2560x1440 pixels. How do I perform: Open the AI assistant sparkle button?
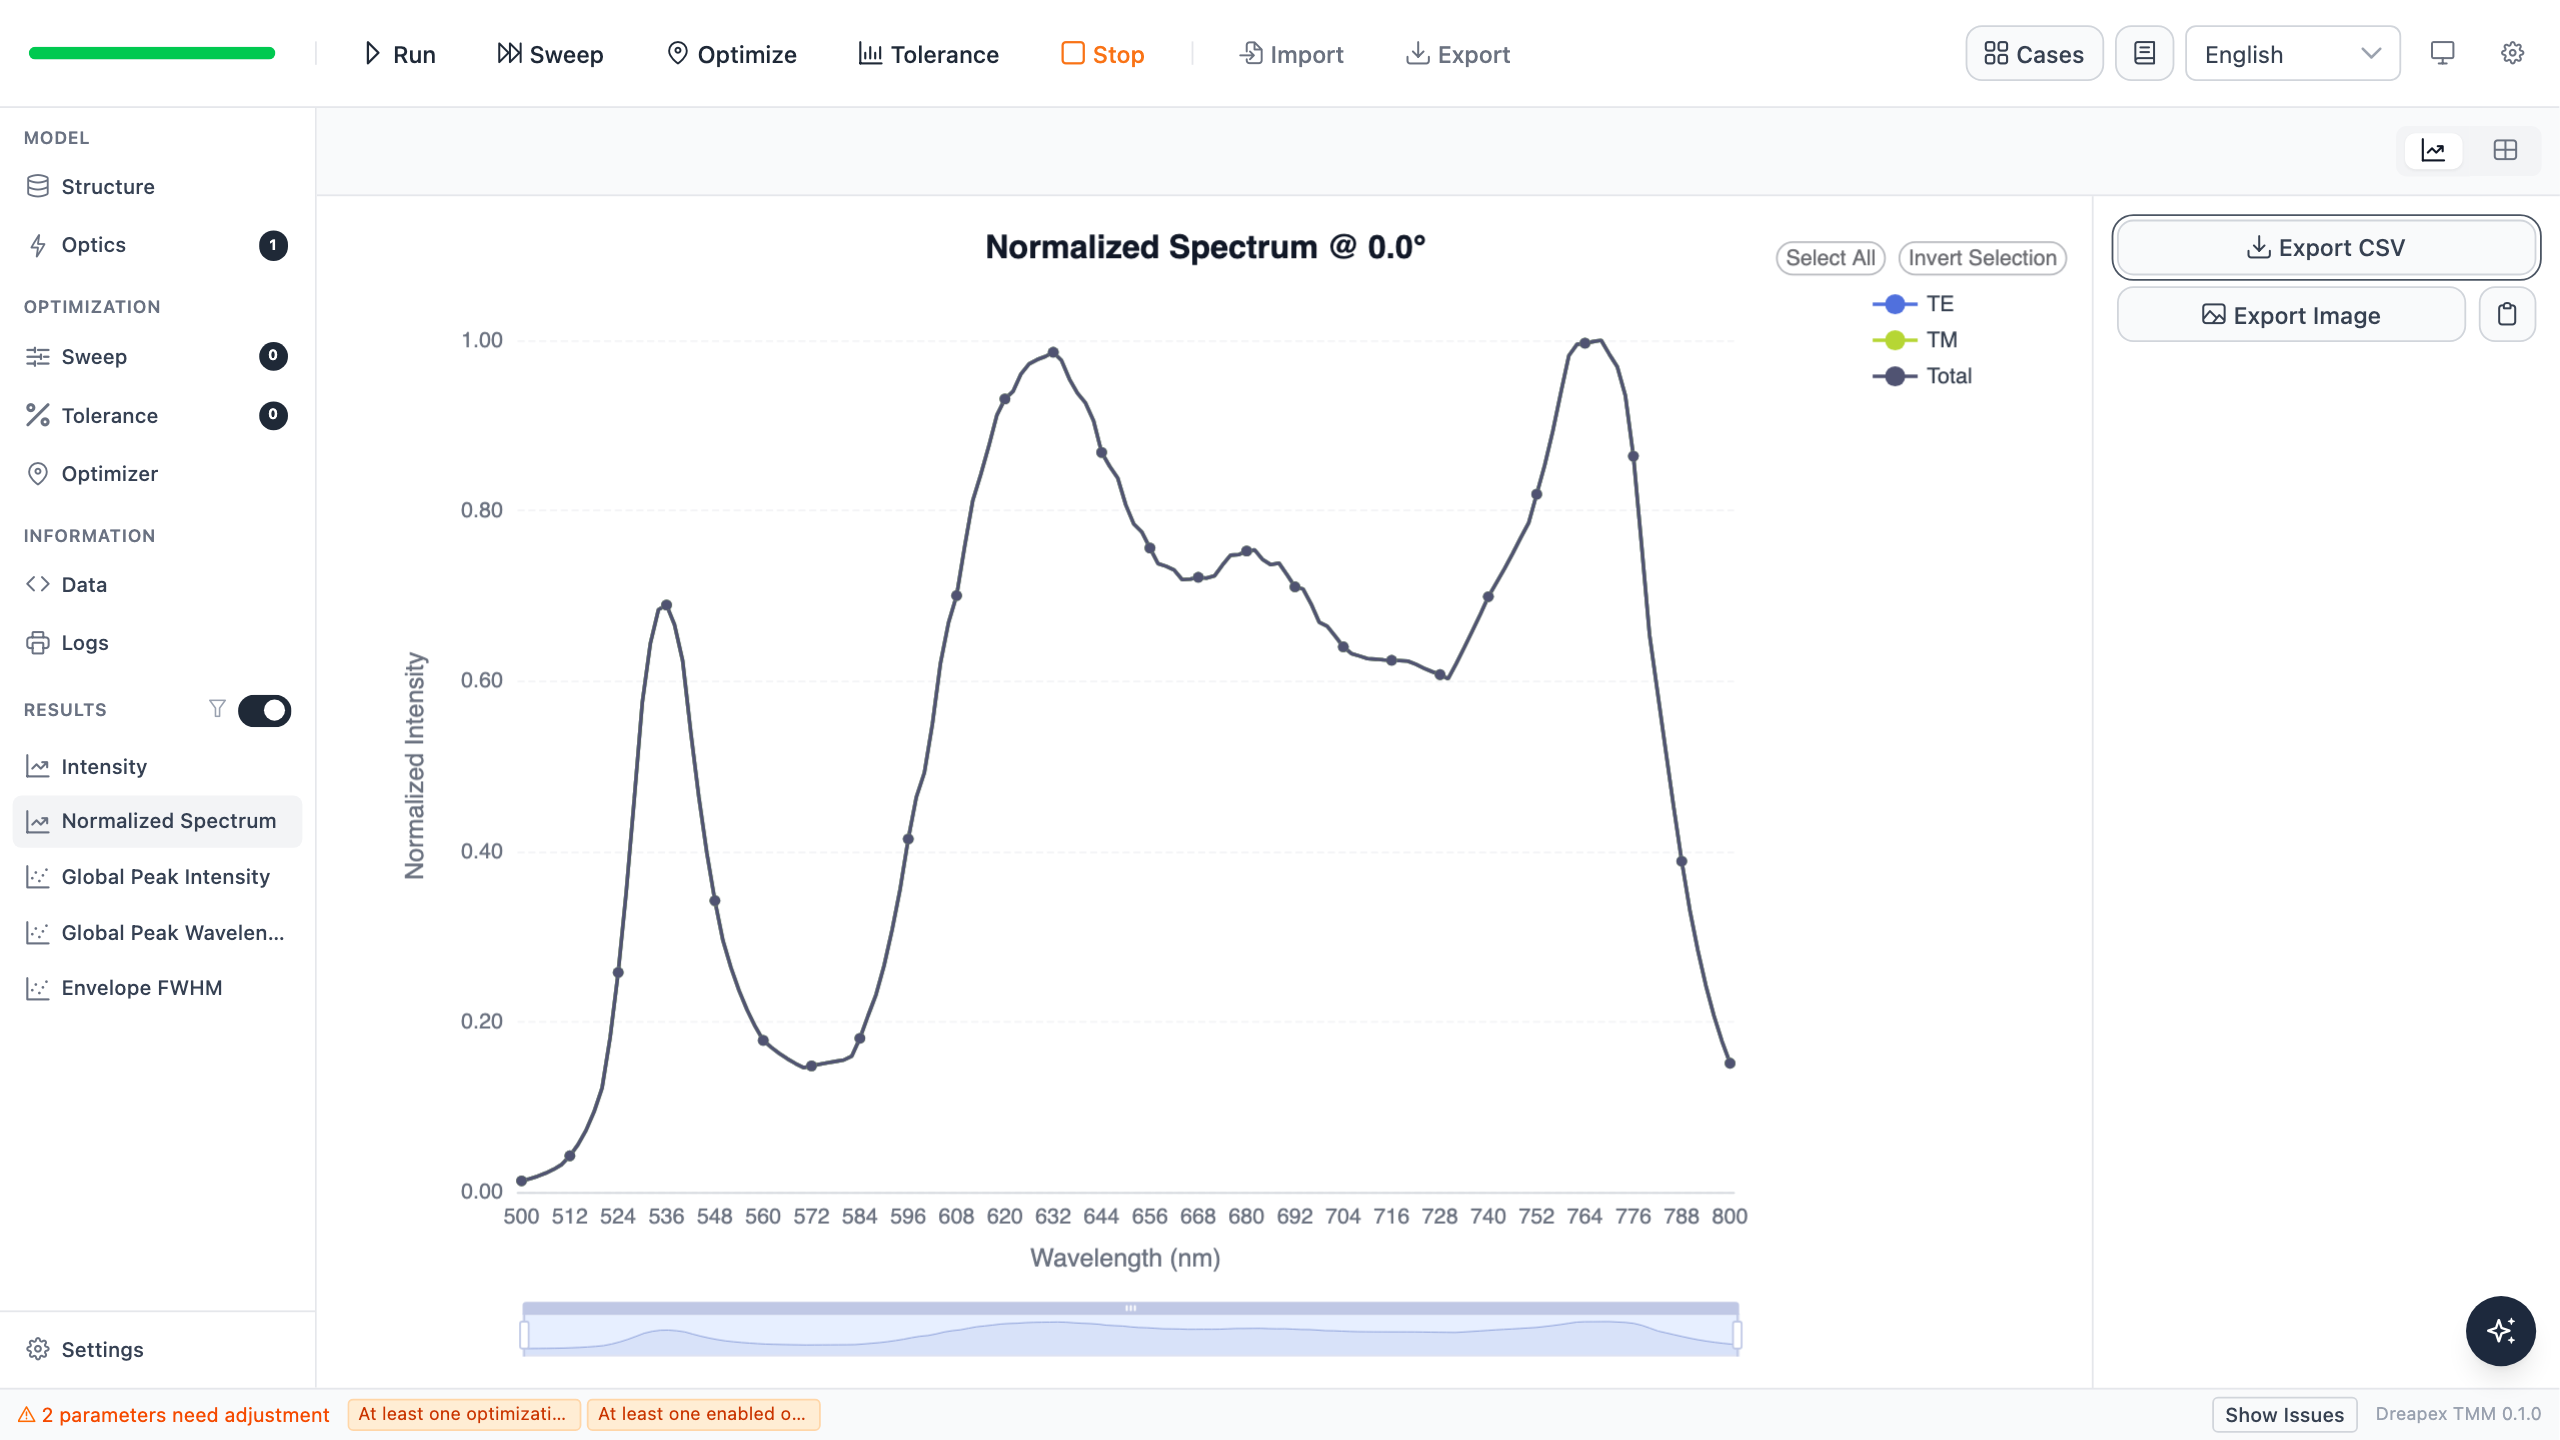pos(2500,1331)
